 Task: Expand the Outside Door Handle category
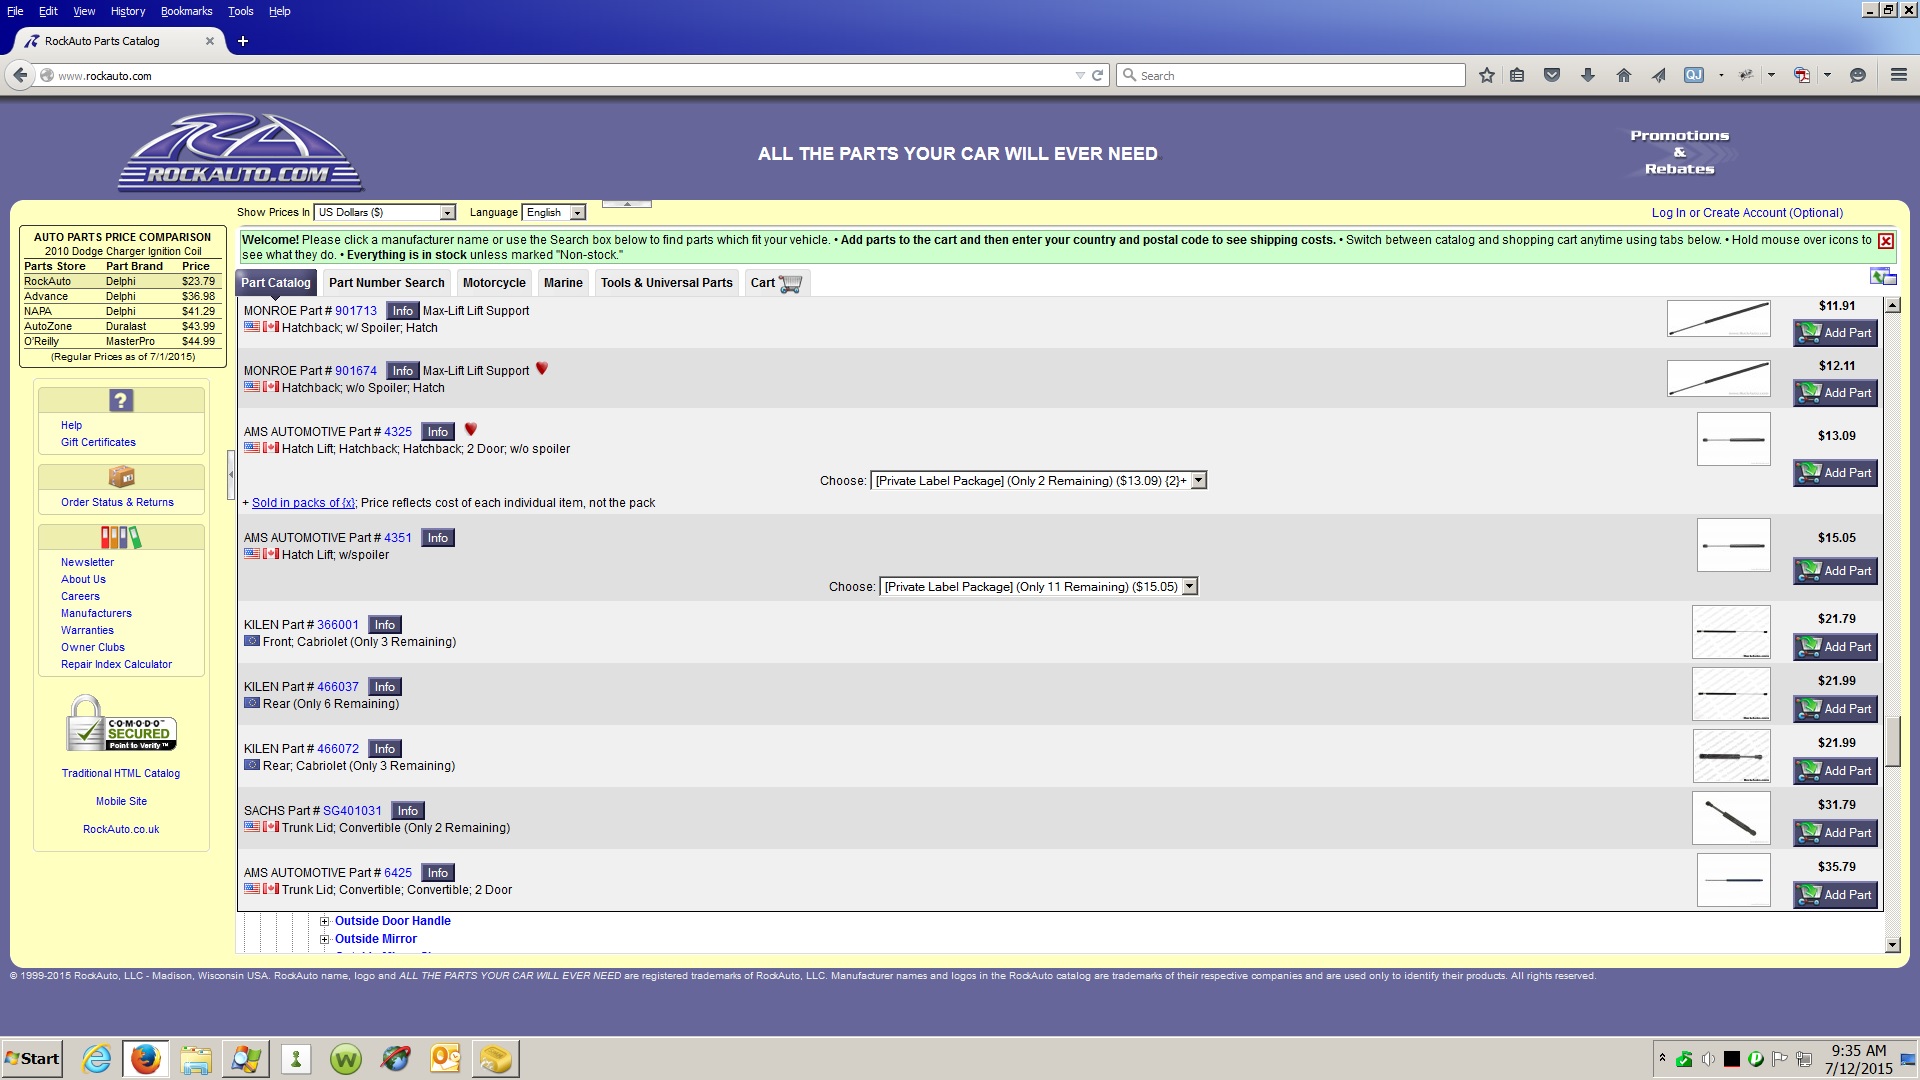click(324, 921)
